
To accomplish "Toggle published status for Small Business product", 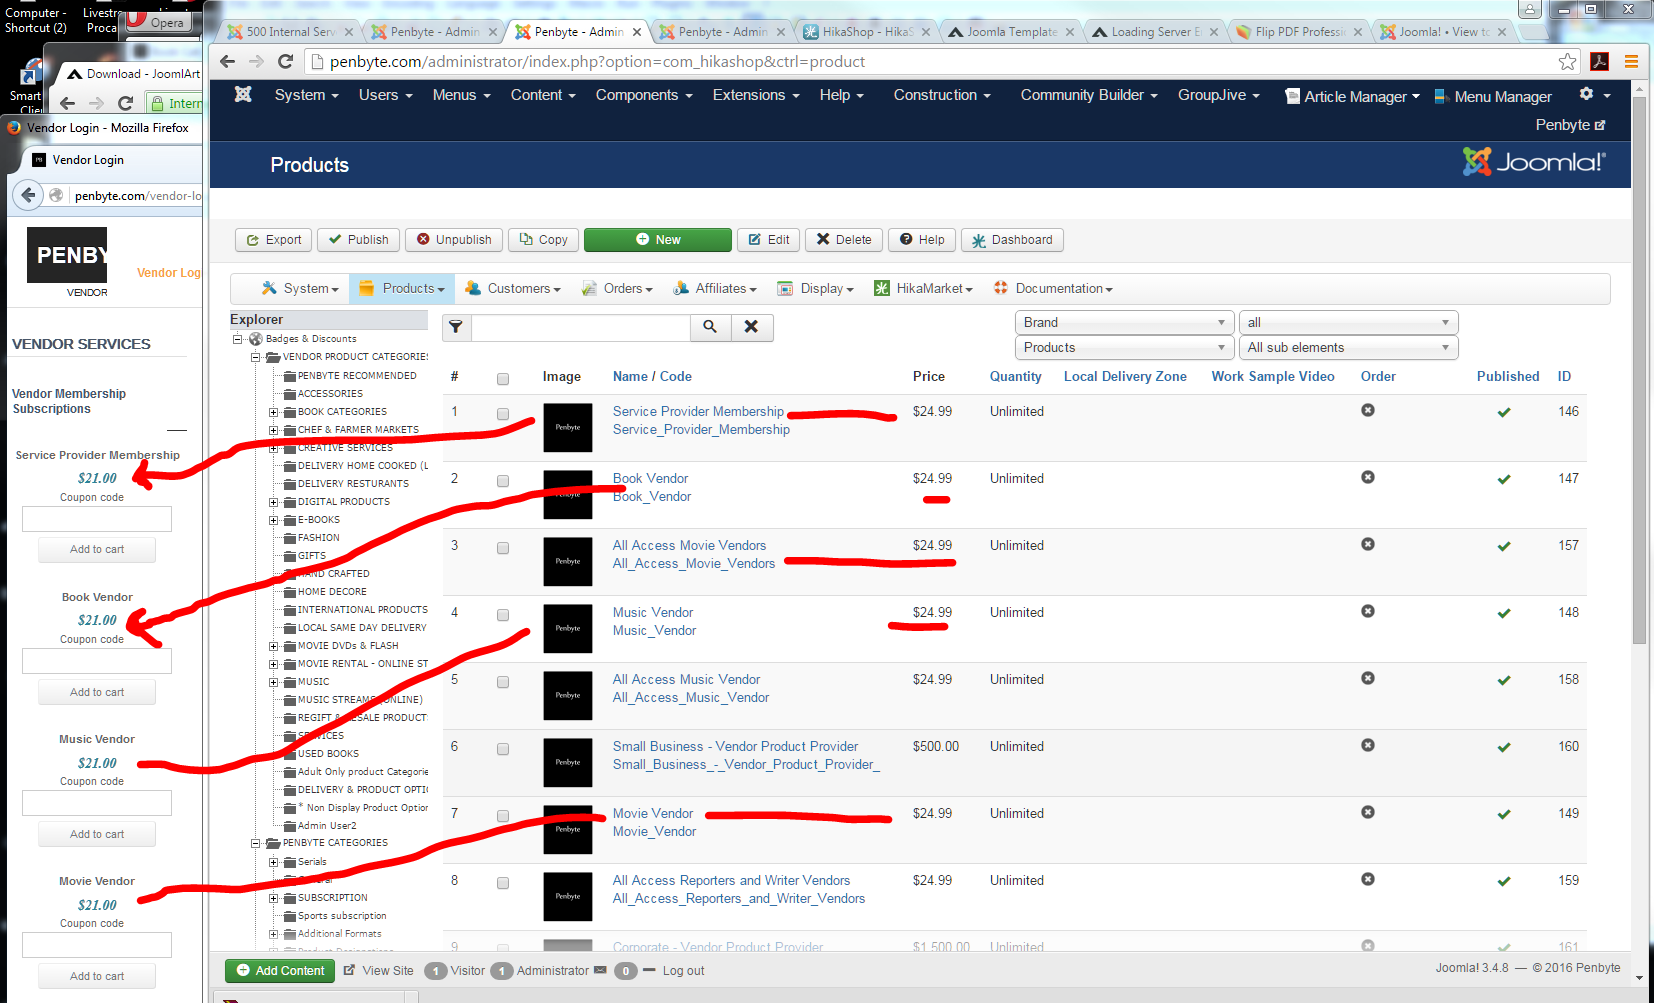I will pyautogui.click(x=1504, y=747).
